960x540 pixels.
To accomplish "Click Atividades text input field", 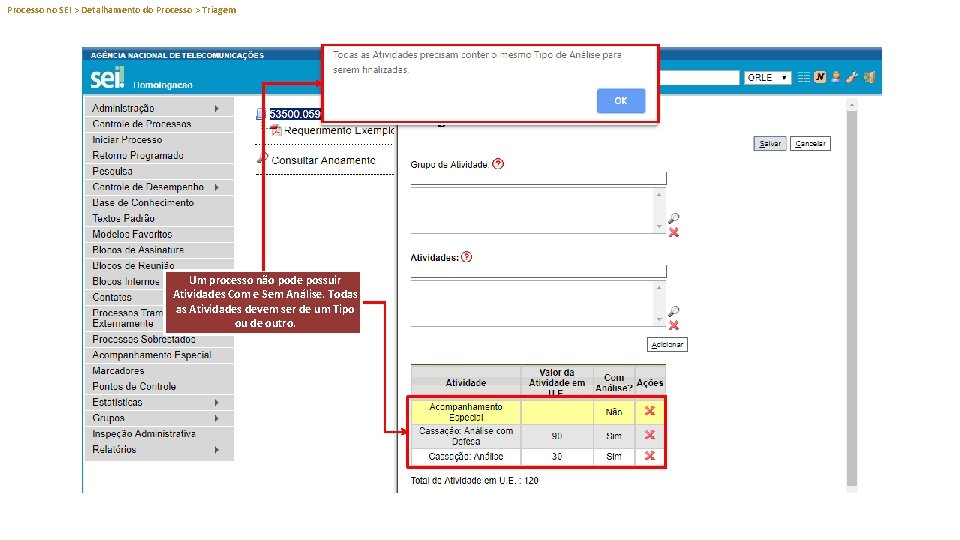I will [x=538, y=271].
